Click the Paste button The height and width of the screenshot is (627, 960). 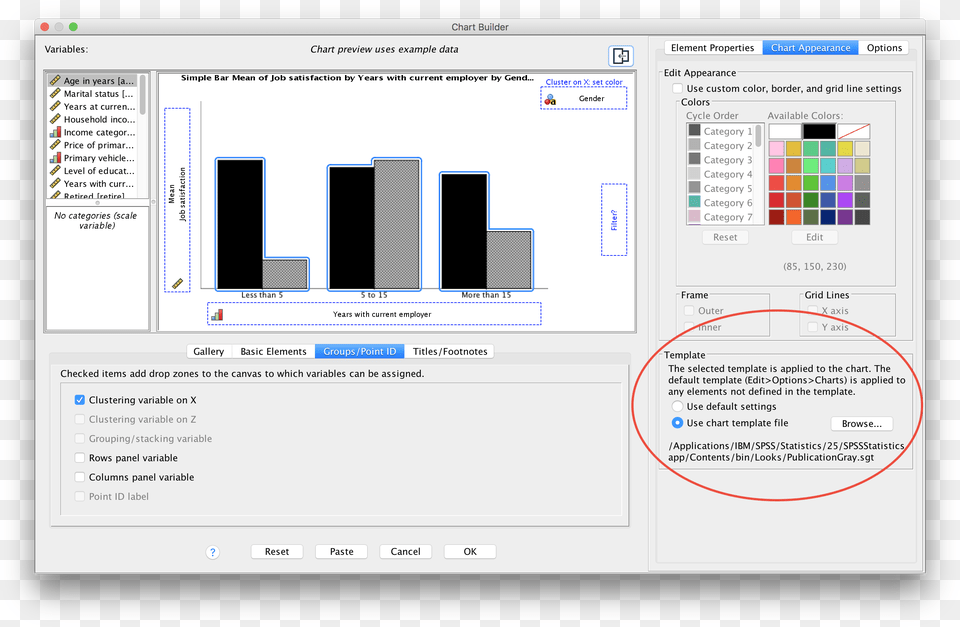[341, 552]
